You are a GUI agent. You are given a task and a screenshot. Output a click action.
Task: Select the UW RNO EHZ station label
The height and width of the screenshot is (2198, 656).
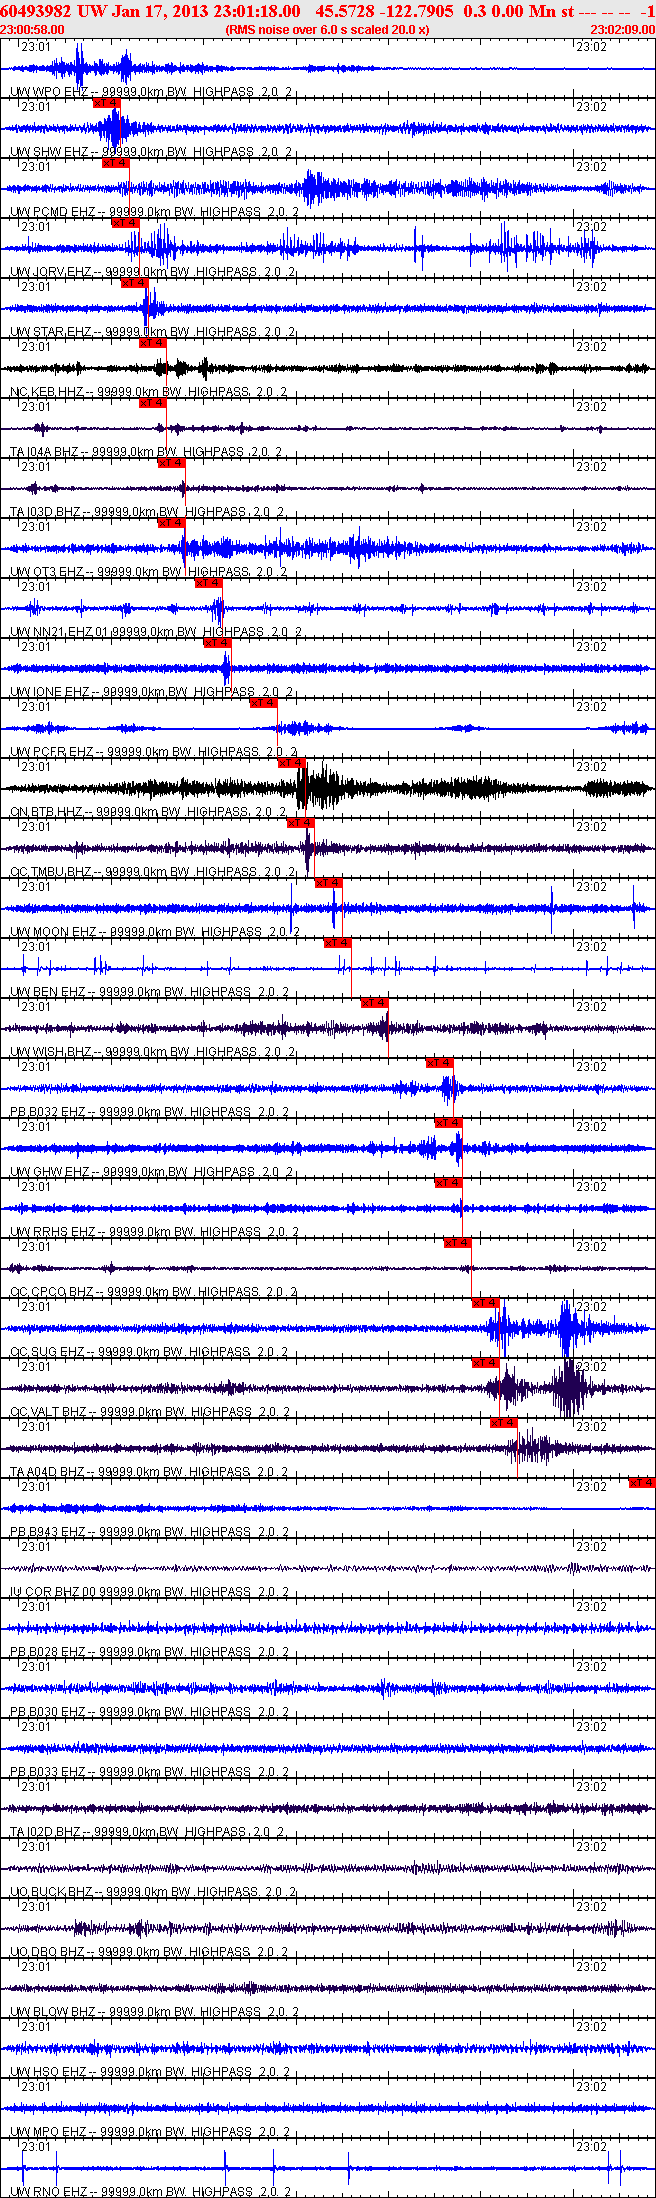tap(49, 2192)
